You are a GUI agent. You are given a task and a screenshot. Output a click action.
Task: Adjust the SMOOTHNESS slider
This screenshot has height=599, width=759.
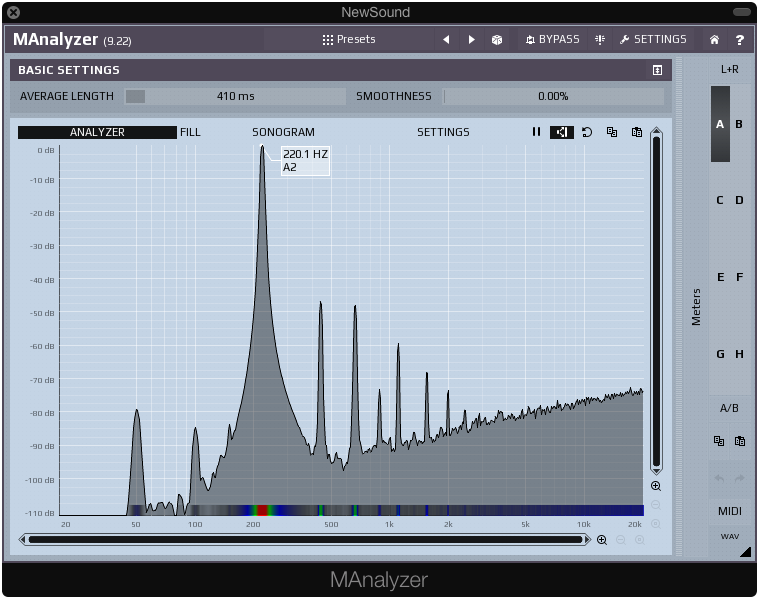pos(553,96)
